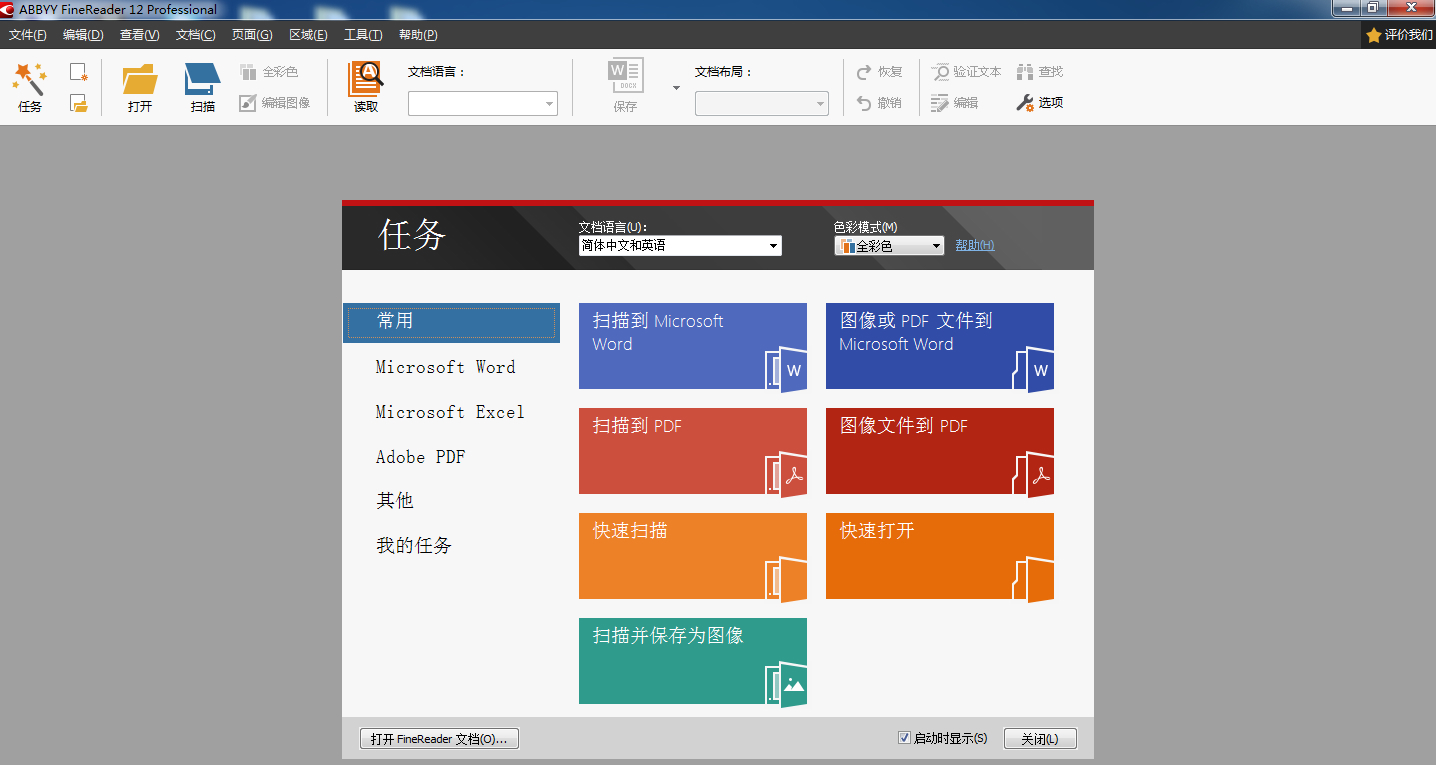Open the 文件 menu
Viewport: 1436px width, 765px height.
[27, 35]
